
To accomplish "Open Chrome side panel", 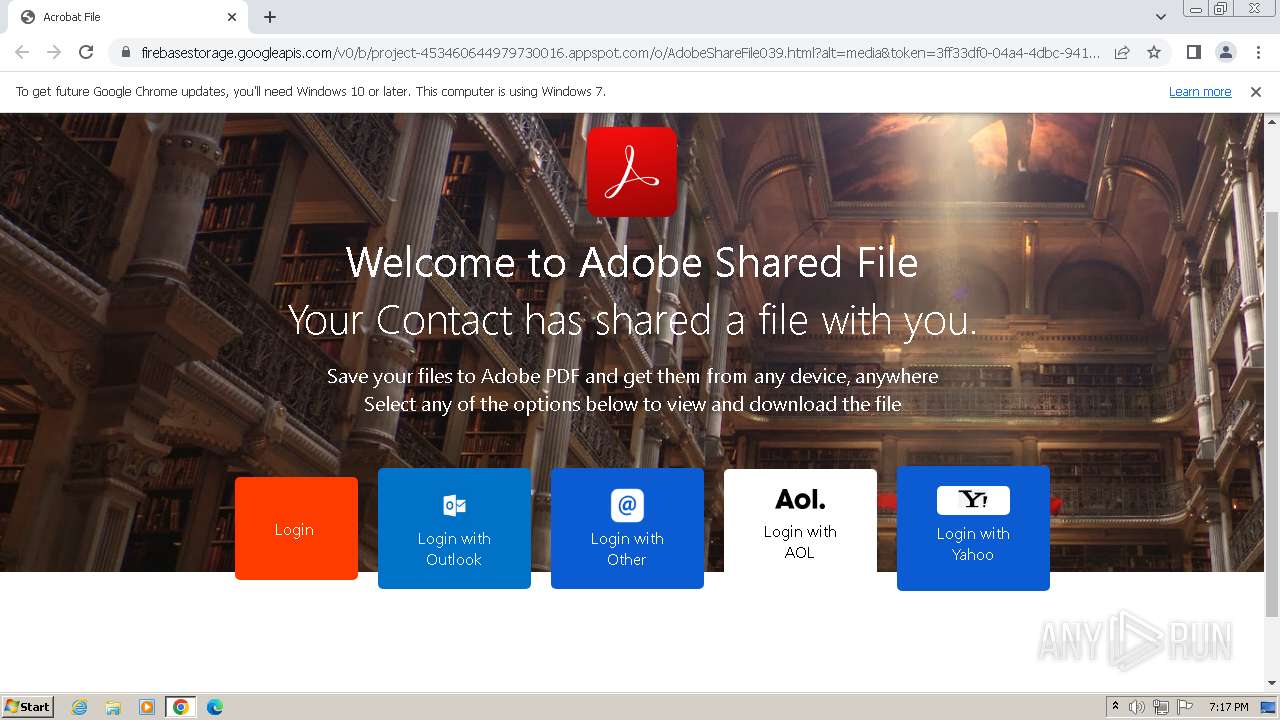I will pyautogui.click(x=1193, y=52).
